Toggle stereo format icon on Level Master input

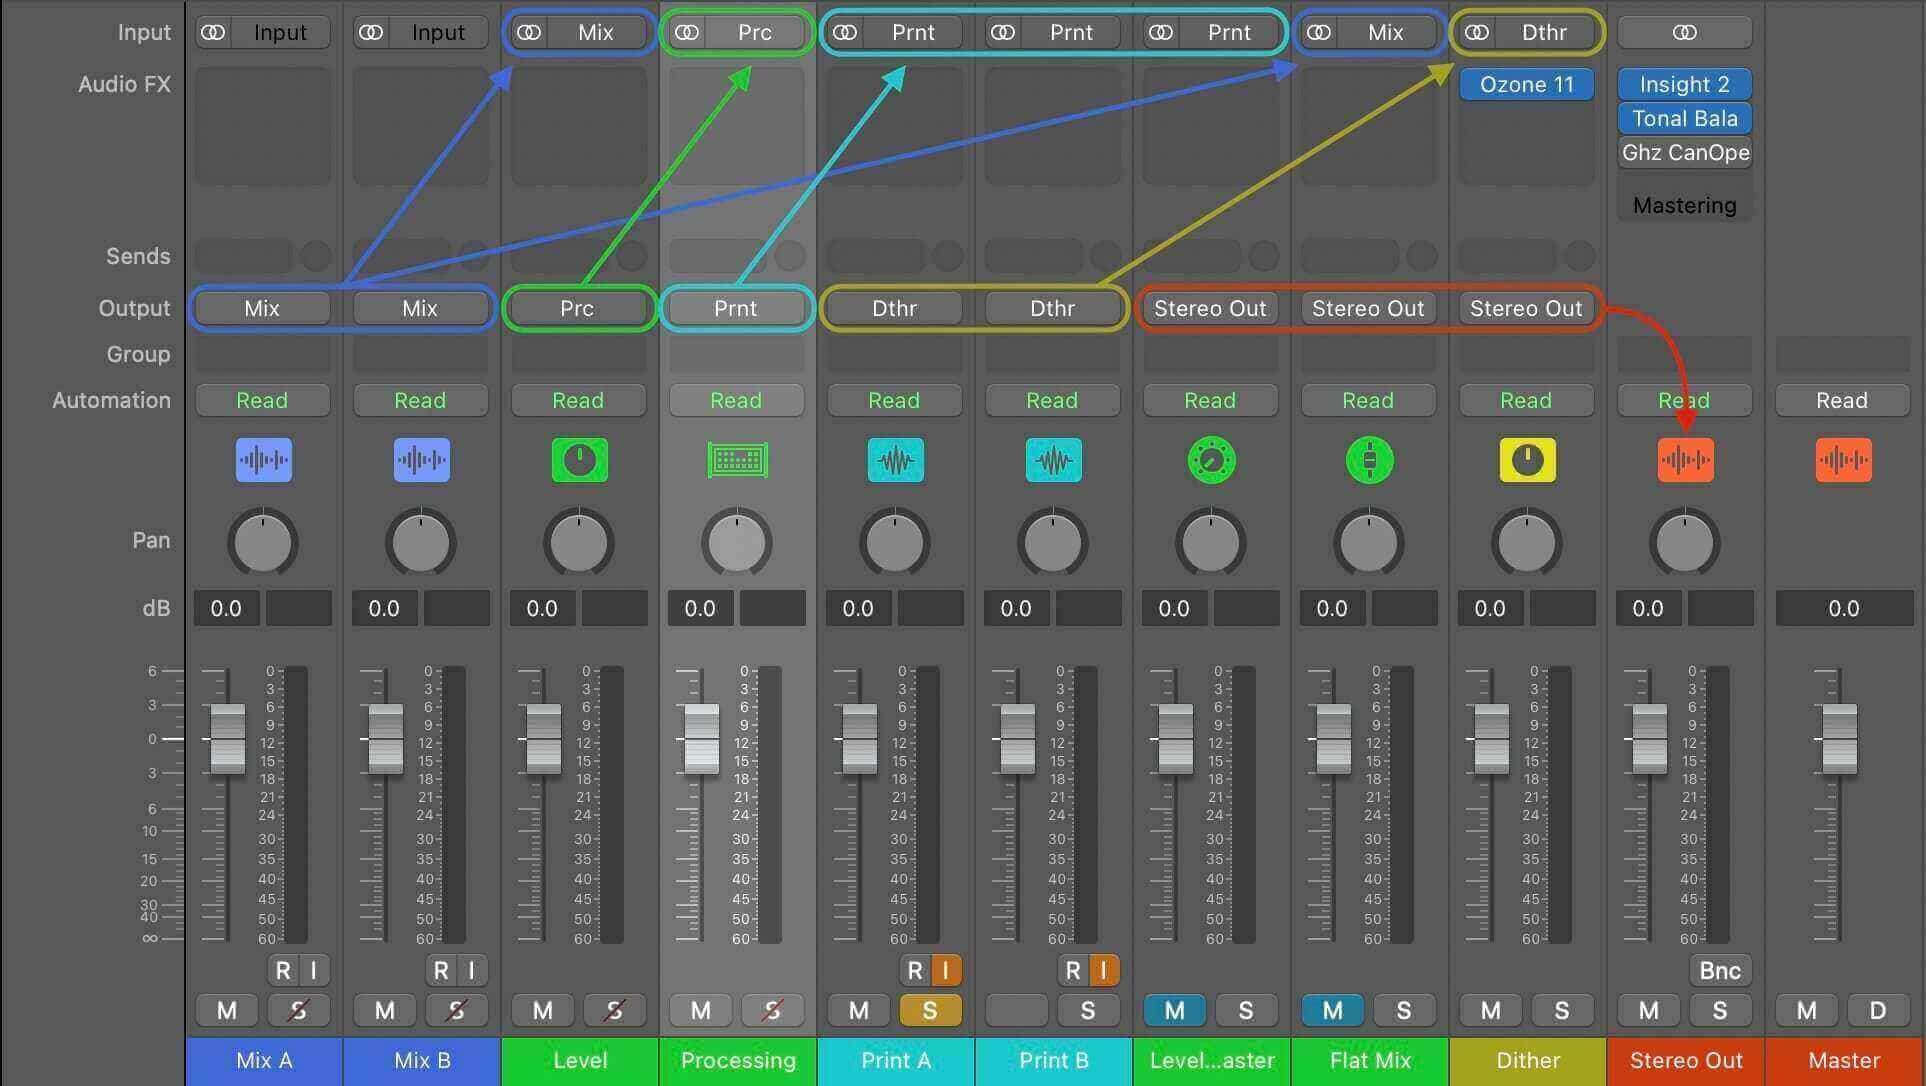[1161, 32]
